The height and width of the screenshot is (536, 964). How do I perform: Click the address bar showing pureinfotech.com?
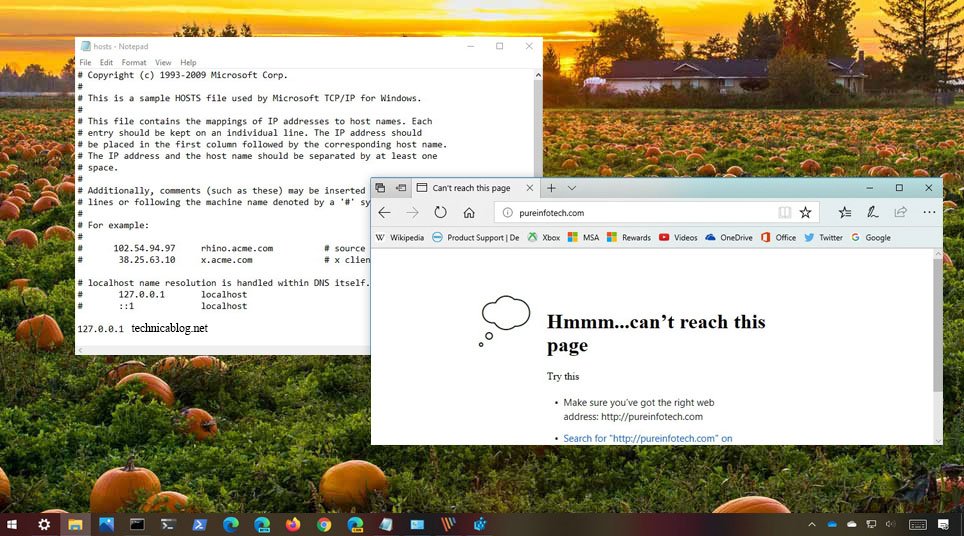[x=640, y=212]
